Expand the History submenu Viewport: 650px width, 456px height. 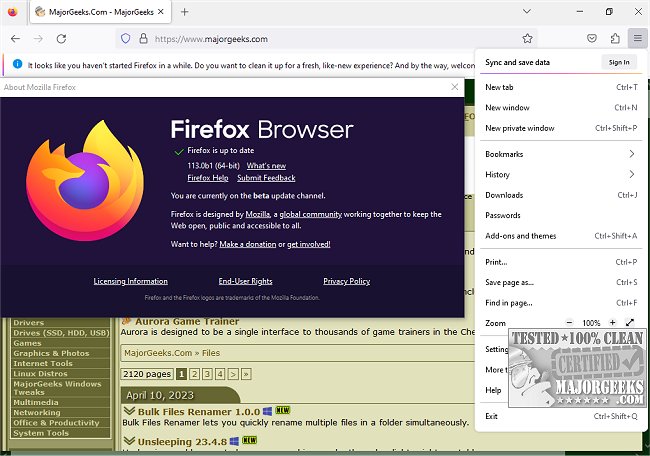tap(631, 174)
